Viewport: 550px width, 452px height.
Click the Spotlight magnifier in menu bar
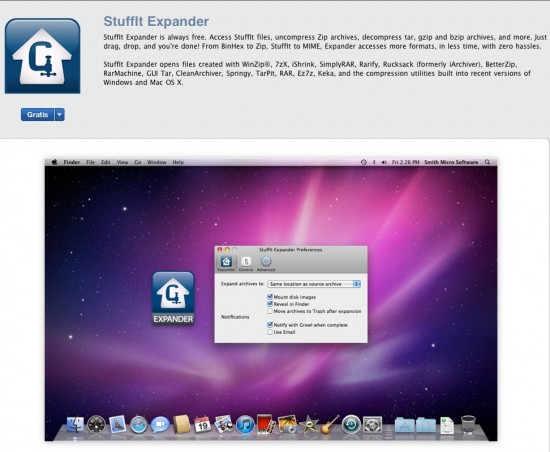(x=488, y=162)
